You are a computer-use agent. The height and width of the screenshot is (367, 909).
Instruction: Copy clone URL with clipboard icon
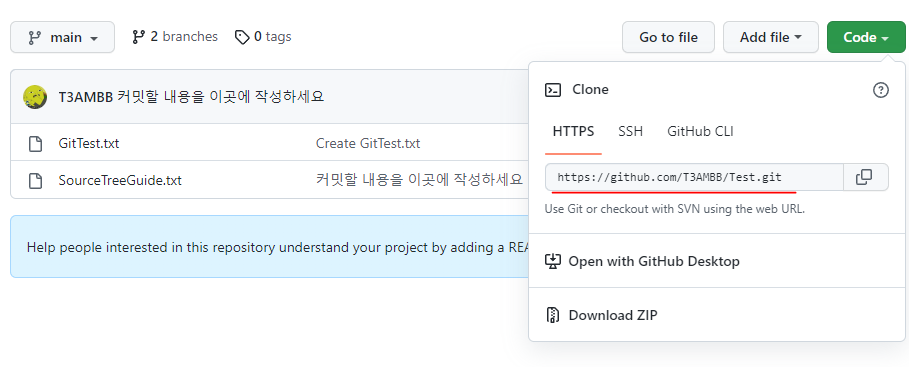864,177
